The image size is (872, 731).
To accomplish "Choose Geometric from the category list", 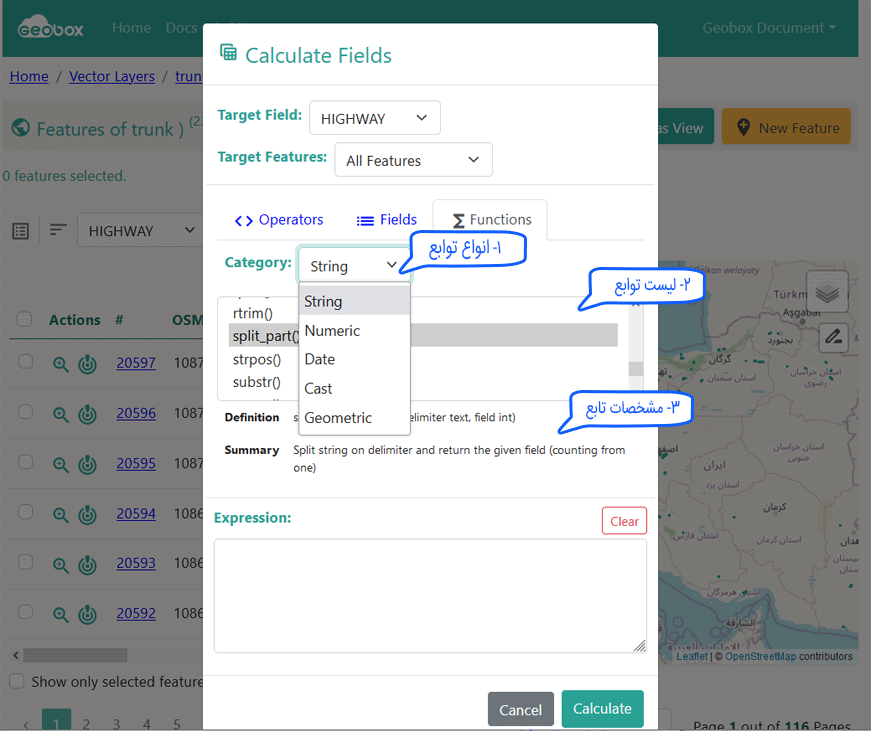I will coord(338,418).
